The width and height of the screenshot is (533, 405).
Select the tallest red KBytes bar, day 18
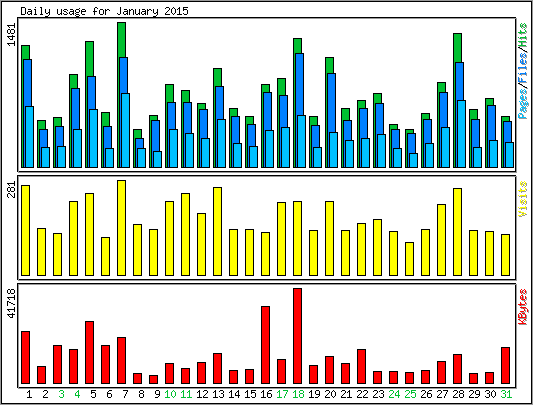297,336
